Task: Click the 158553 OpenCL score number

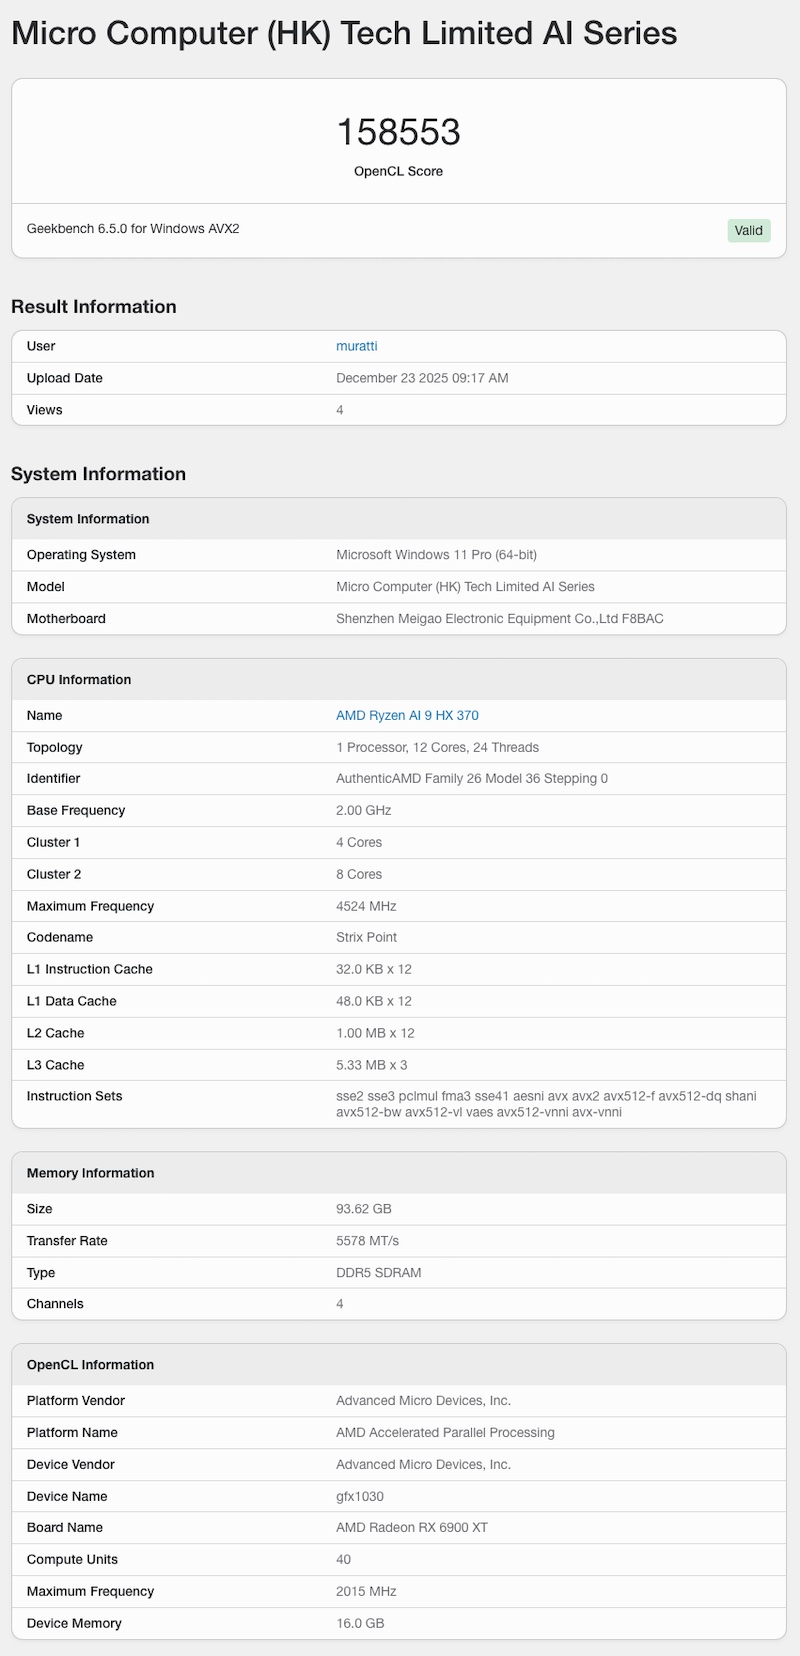Action: click(398, 132)
